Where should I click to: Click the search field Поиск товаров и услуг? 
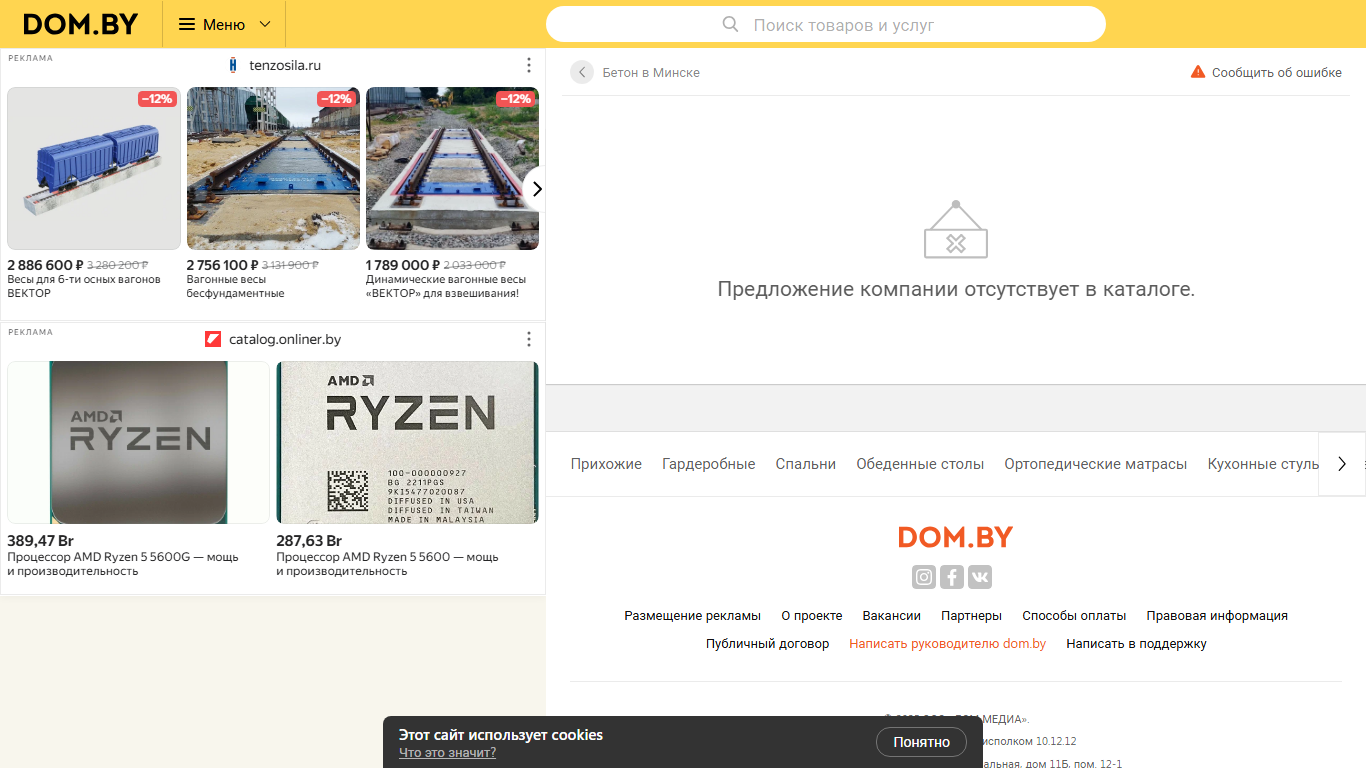[x=826, y=25]
